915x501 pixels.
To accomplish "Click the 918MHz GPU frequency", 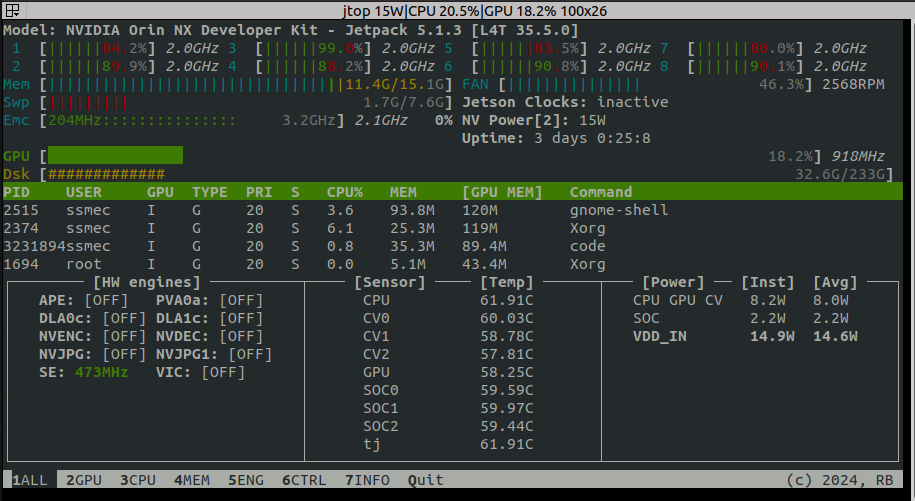I will pyautogui.click(x=857, y=156).
